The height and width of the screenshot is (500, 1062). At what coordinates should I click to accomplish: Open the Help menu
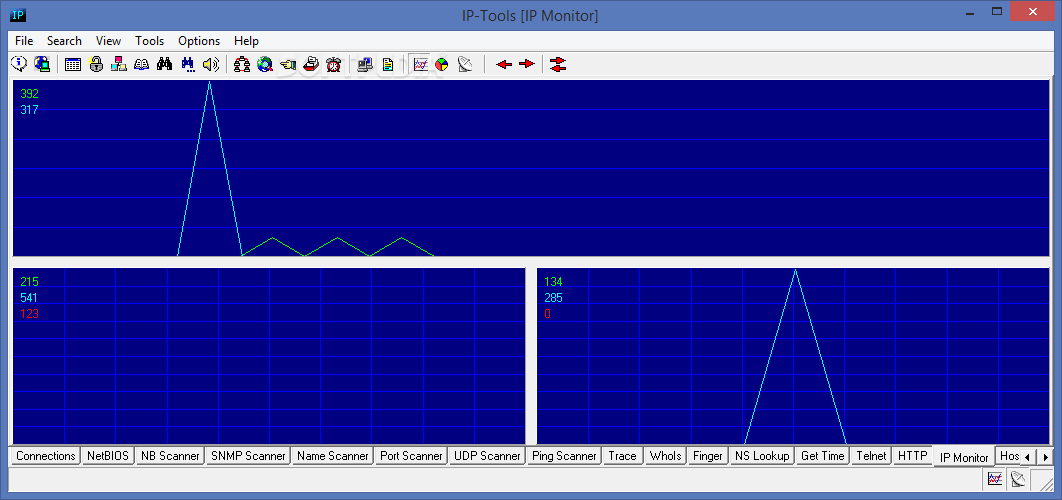[247, 41]
